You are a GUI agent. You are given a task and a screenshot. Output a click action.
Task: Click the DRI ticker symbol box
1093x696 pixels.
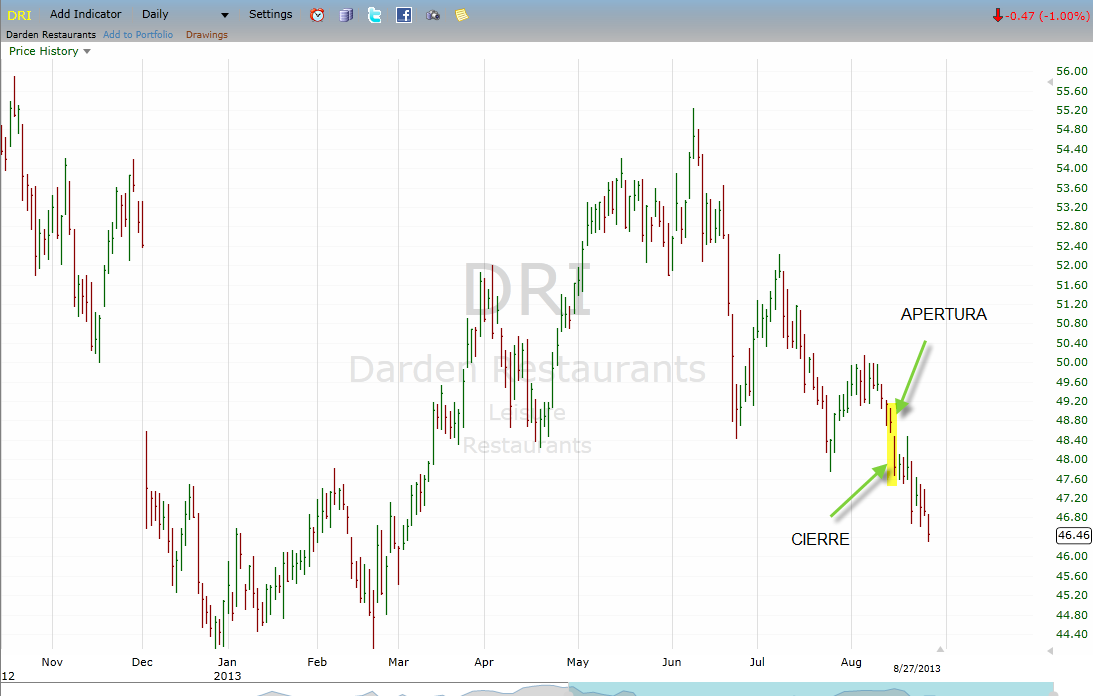click(x=20, y=15)
